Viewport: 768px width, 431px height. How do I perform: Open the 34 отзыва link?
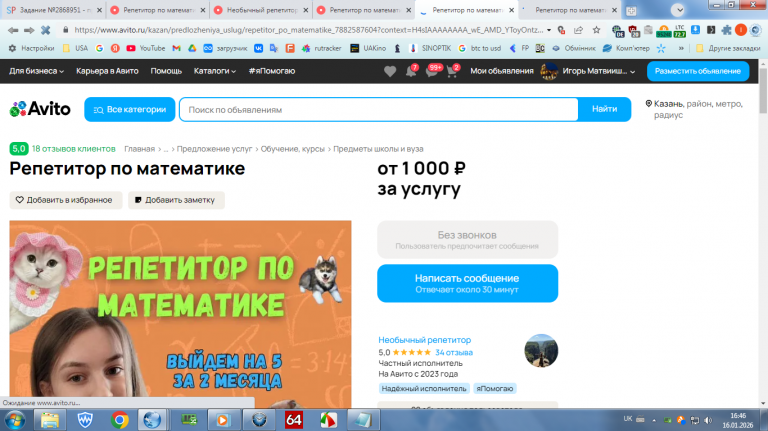pyautogui.click(x=454, y=352)
